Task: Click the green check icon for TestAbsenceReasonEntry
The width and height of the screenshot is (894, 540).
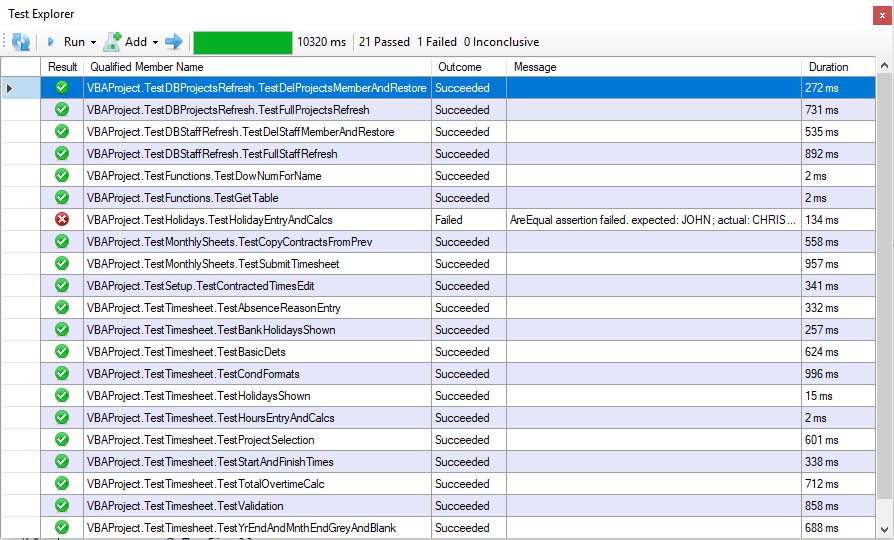Action: 62,307
